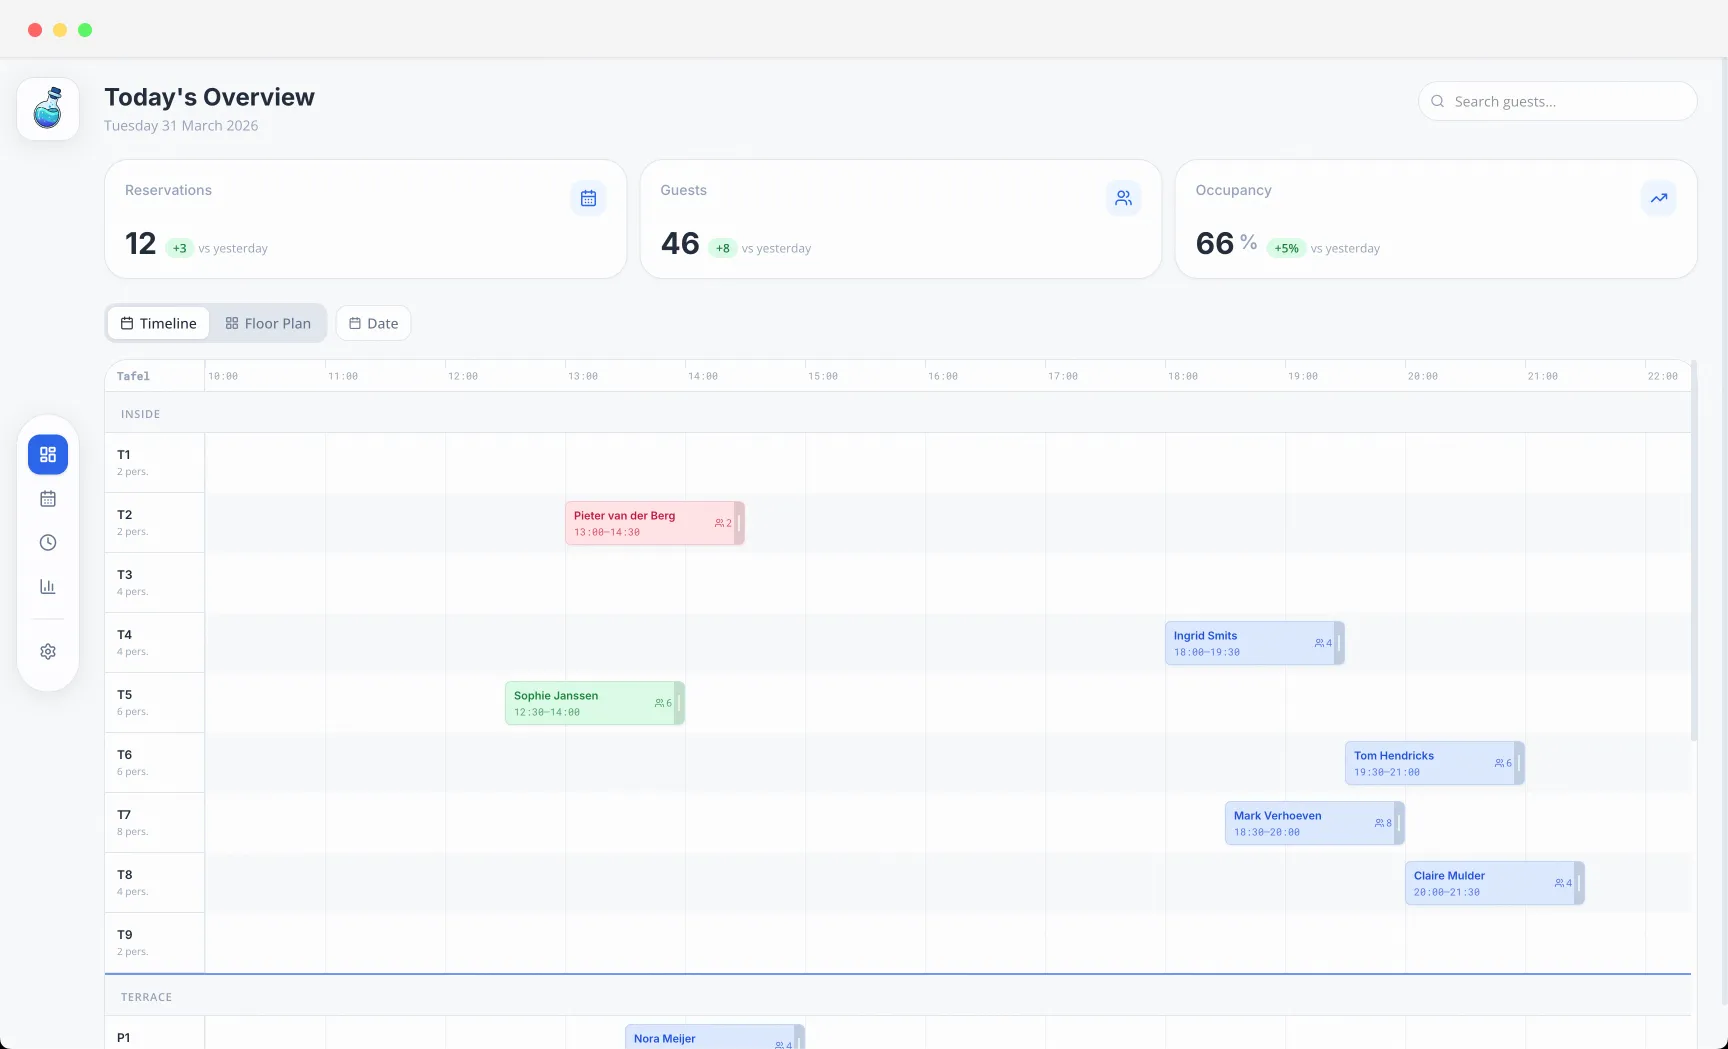The width and height of the screenshot is (1728, 1049).
Task: Click the trending-up icon on the Occupancy card
Action: pyautogui.click(x=1658, y=197)
